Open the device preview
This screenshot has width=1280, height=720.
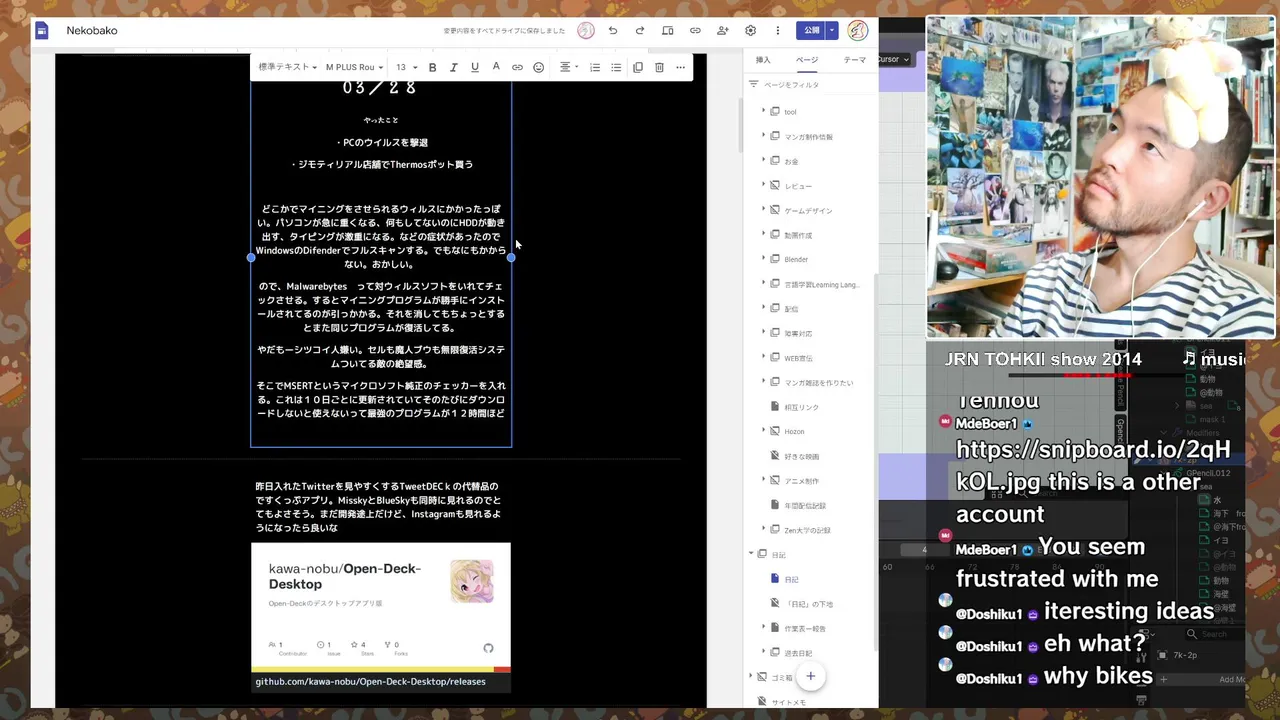pos(668,30)
